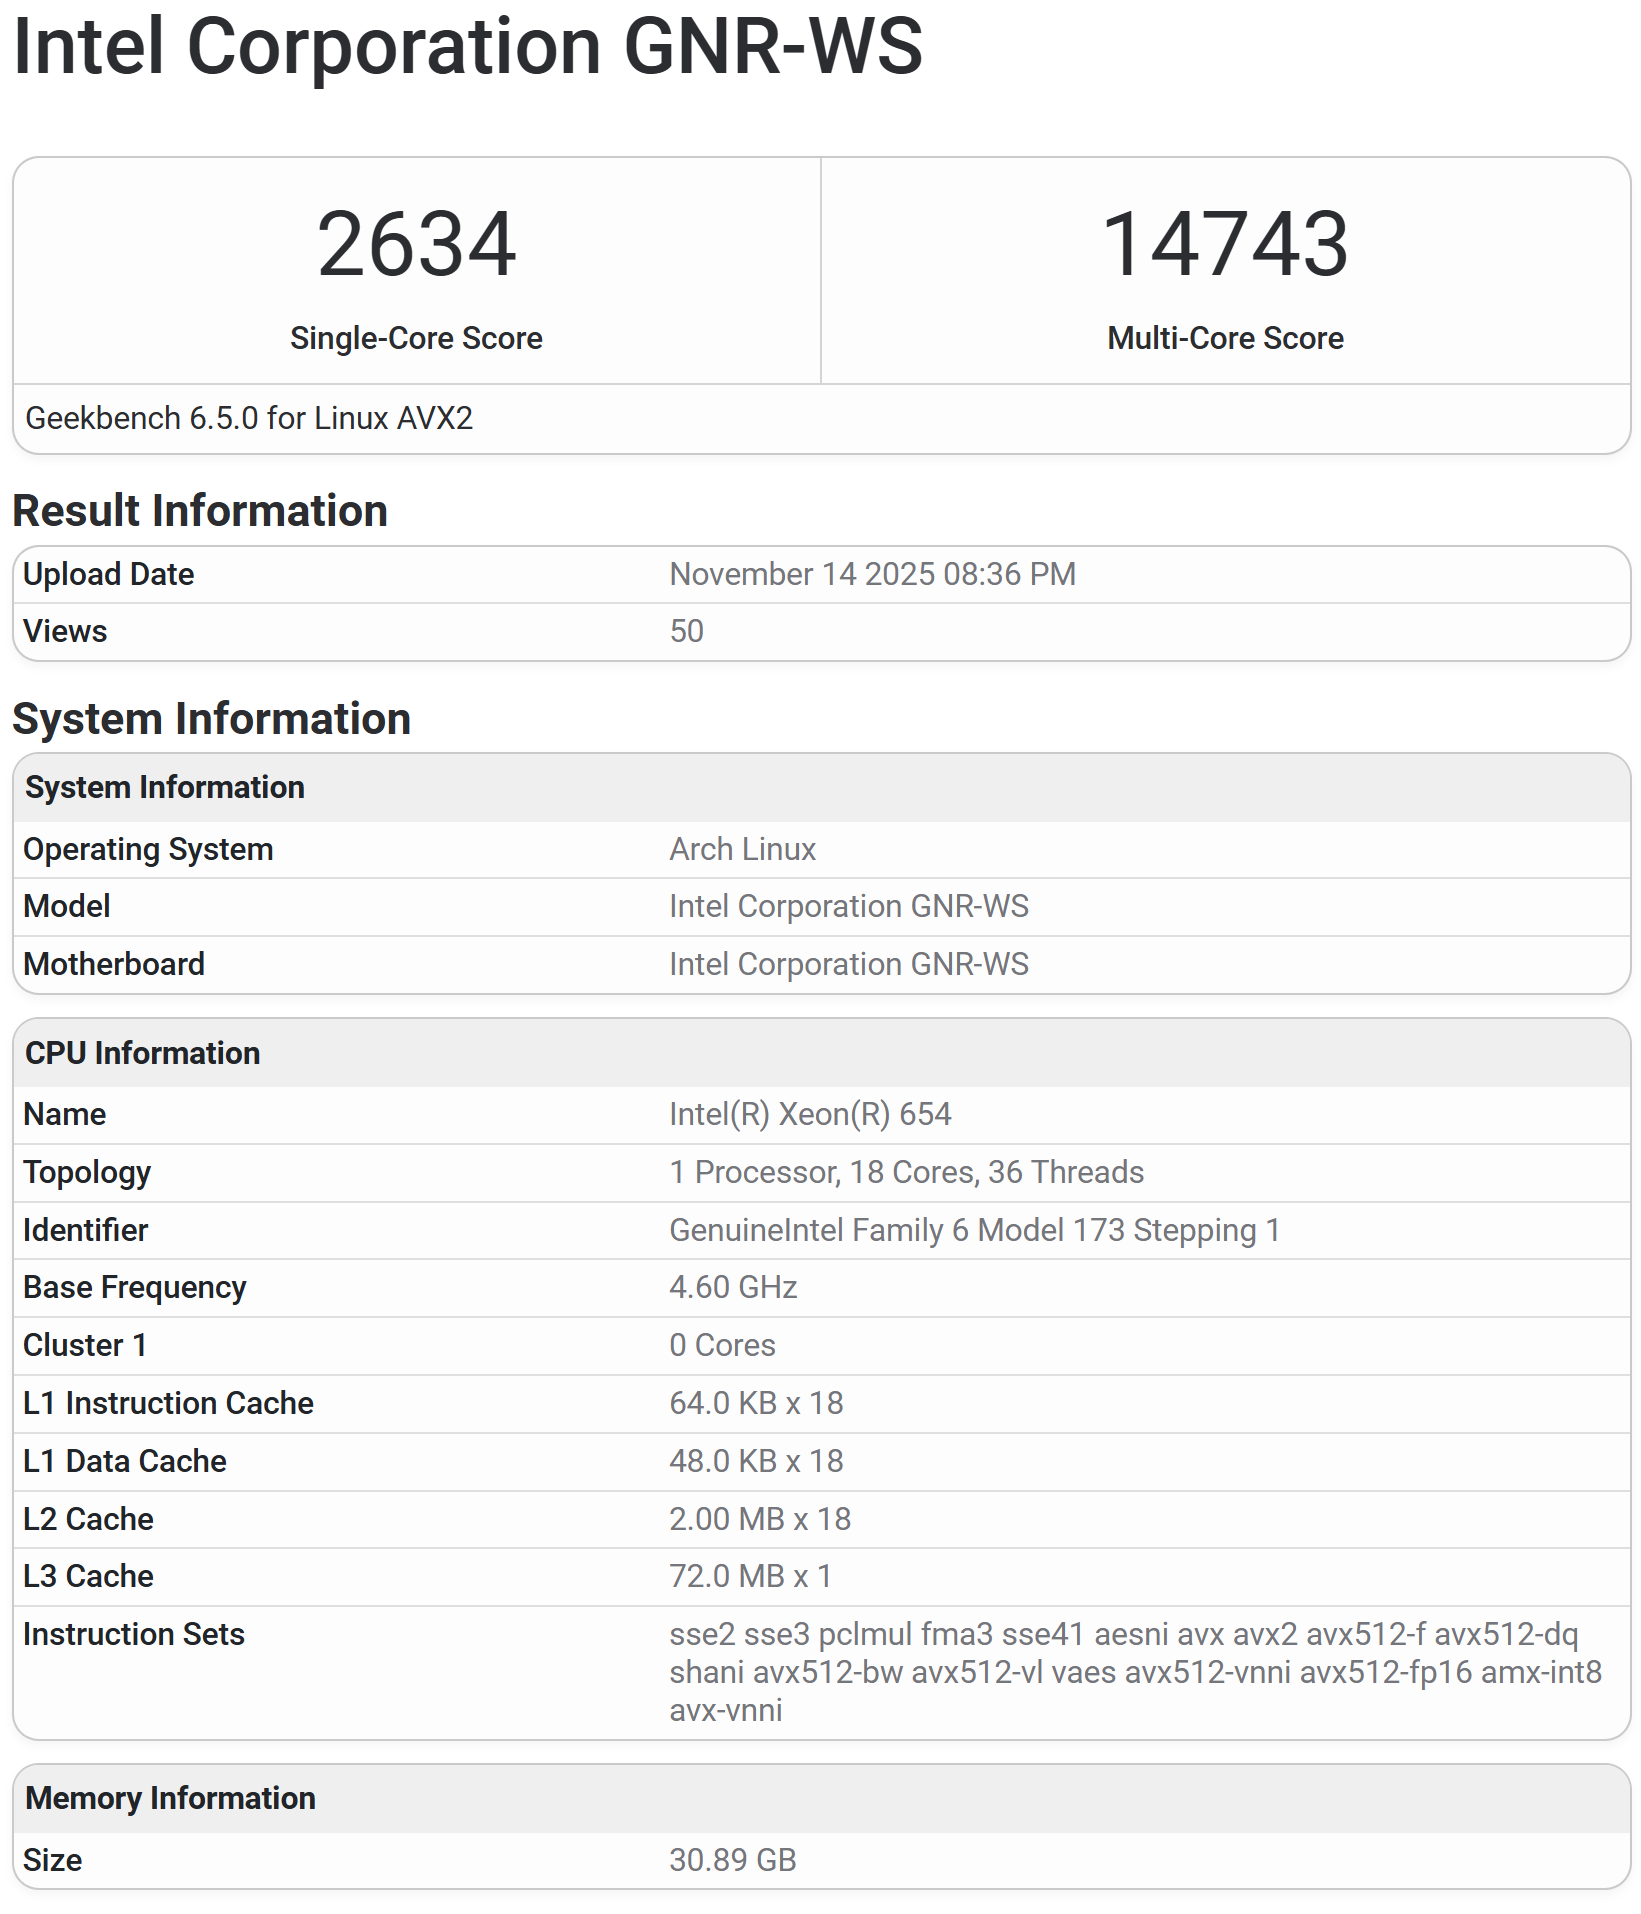Click the Arch Linux operating system value
Image resolution: width=1641 pixels, height=1914 pixels.
pyautogui.click(x=742, y=849)
